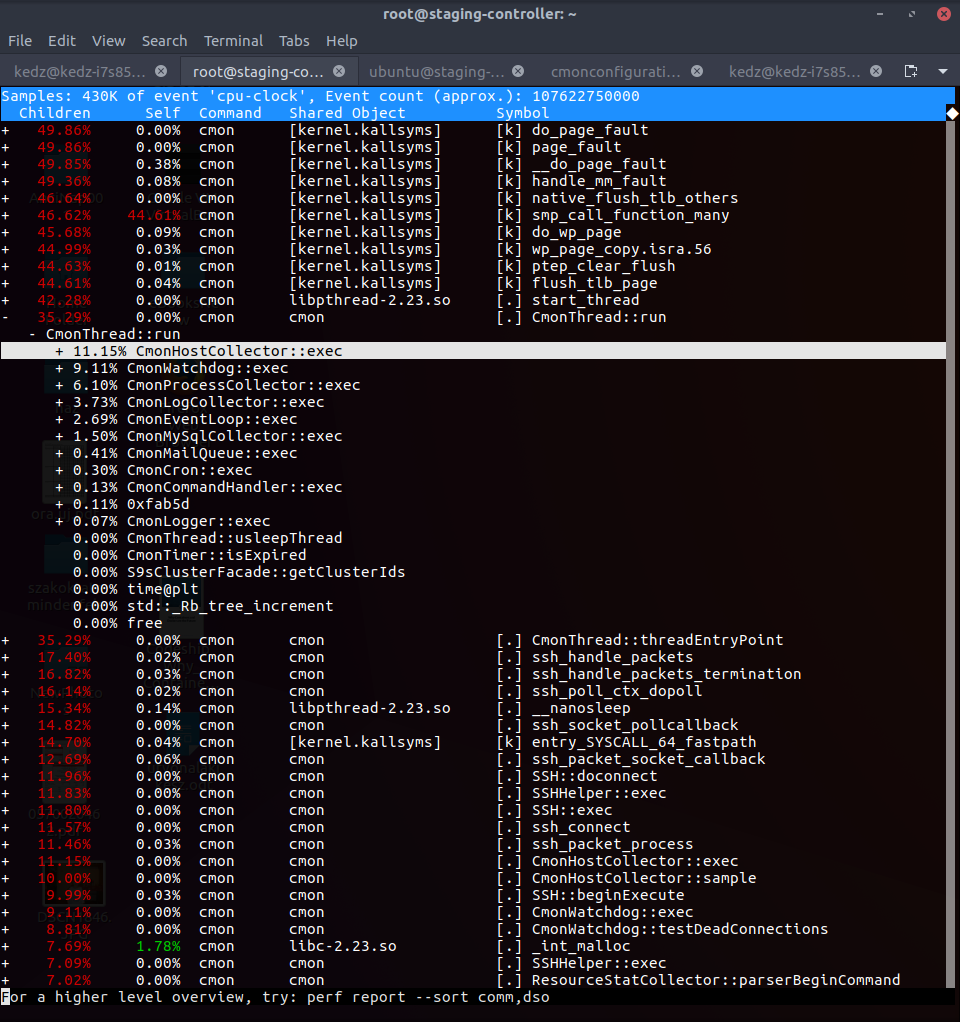960x1022 pixels.
Task: Close the cmonconfigurati tab
Action: (697, 71)
